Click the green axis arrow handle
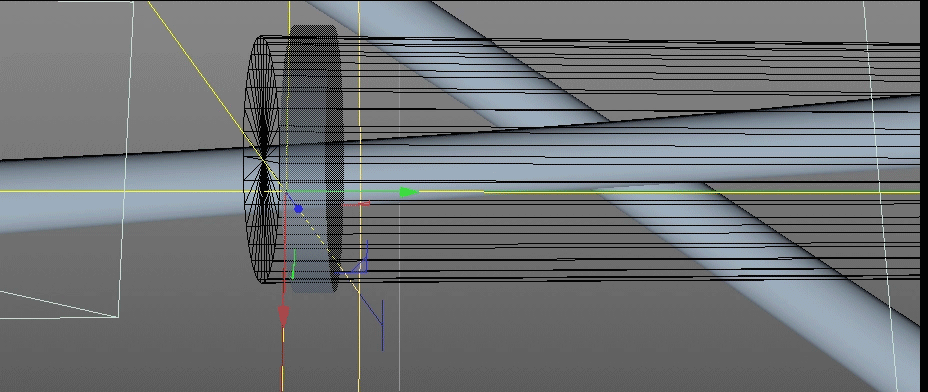 tap(409, 192)
